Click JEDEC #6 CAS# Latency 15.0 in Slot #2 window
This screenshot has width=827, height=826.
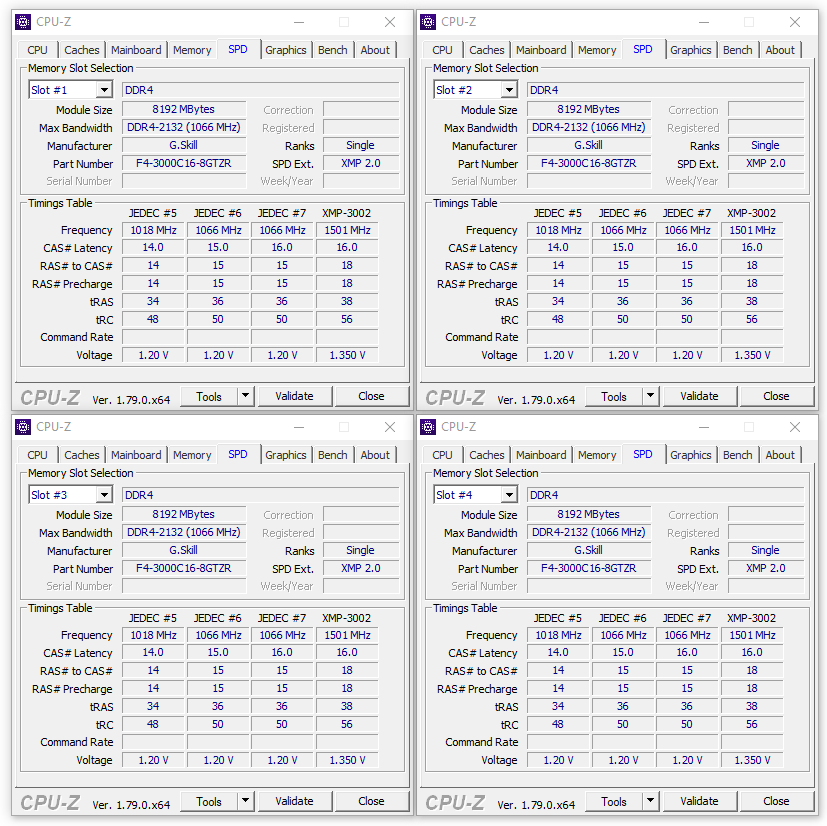(x=623, y=248)
